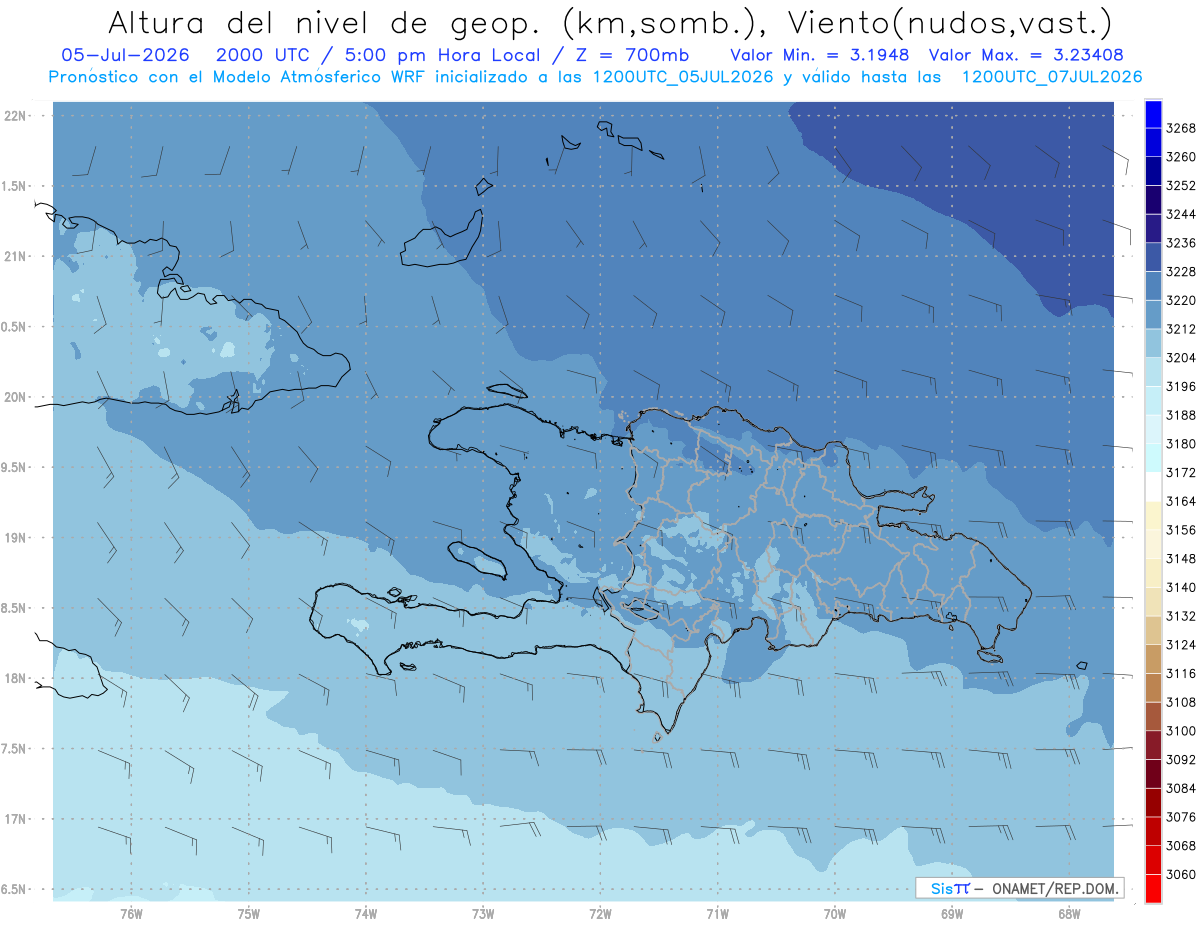Select the white swatch between 3172 and 3164
1200x927 pixels.
[x=1153, y=486]
